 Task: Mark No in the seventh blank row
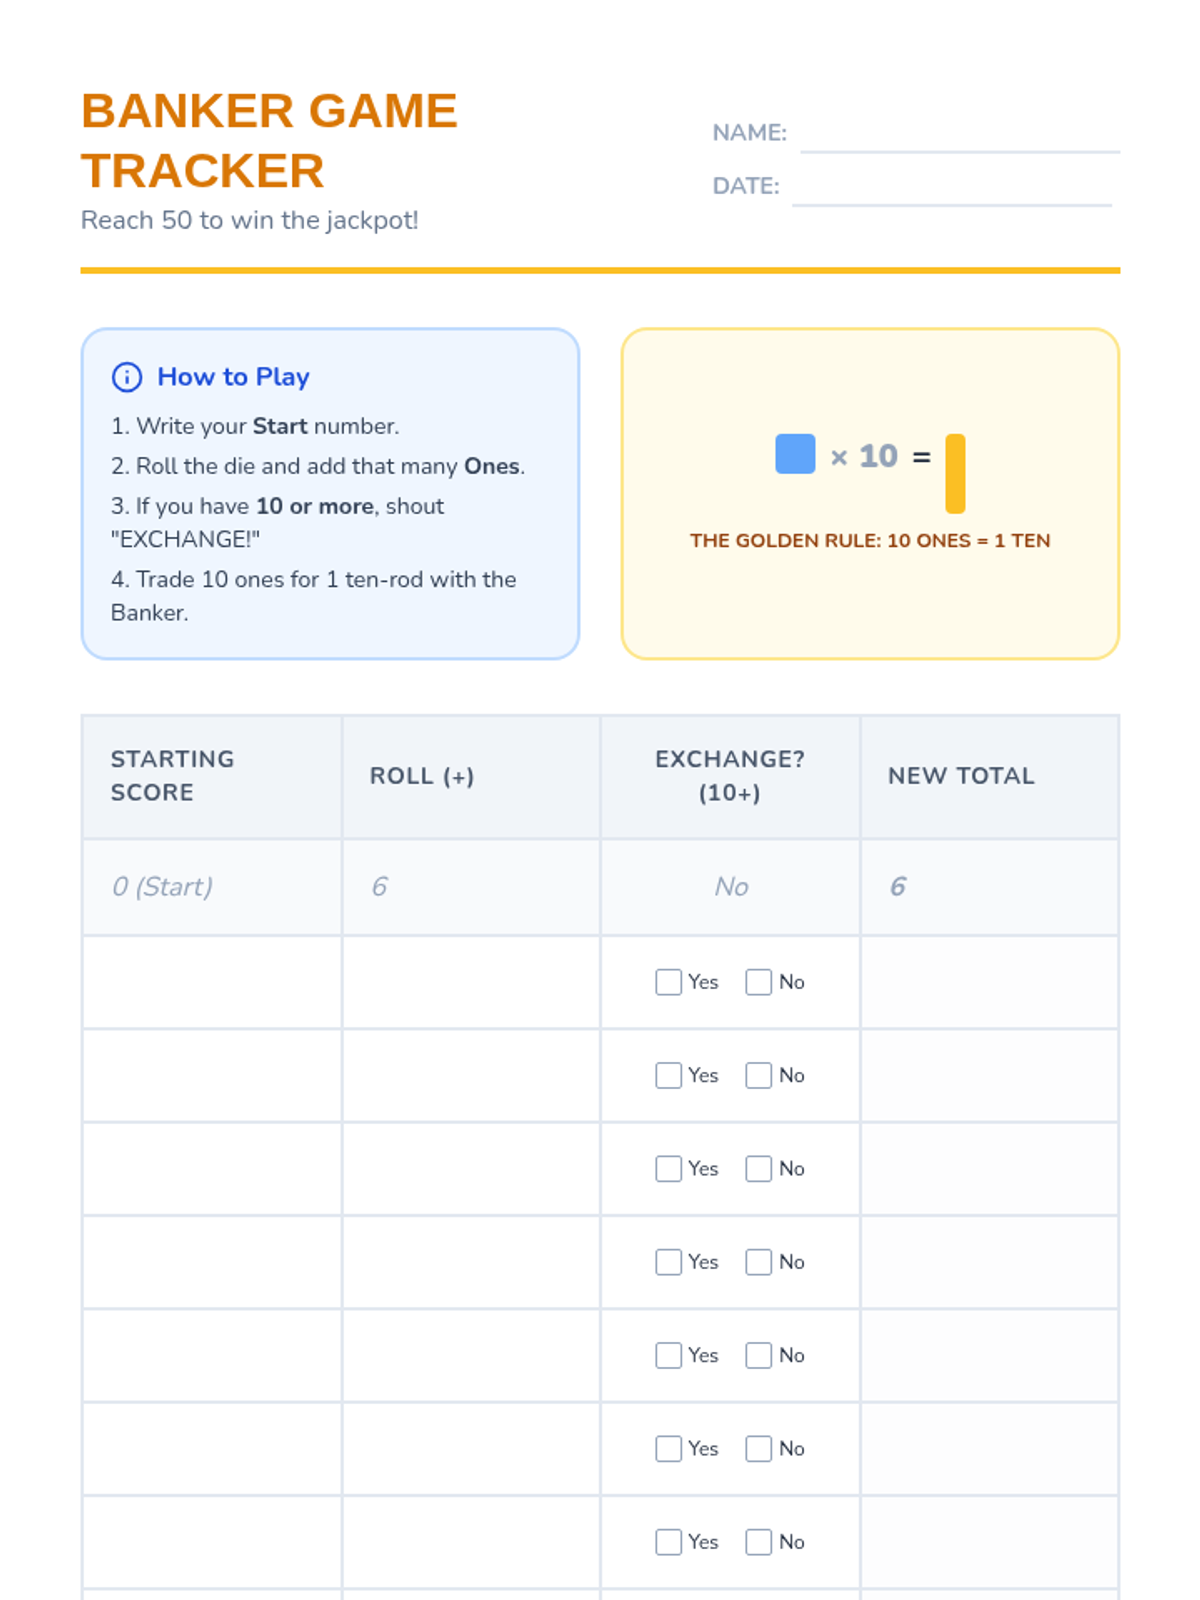(x=758, y=1542)
